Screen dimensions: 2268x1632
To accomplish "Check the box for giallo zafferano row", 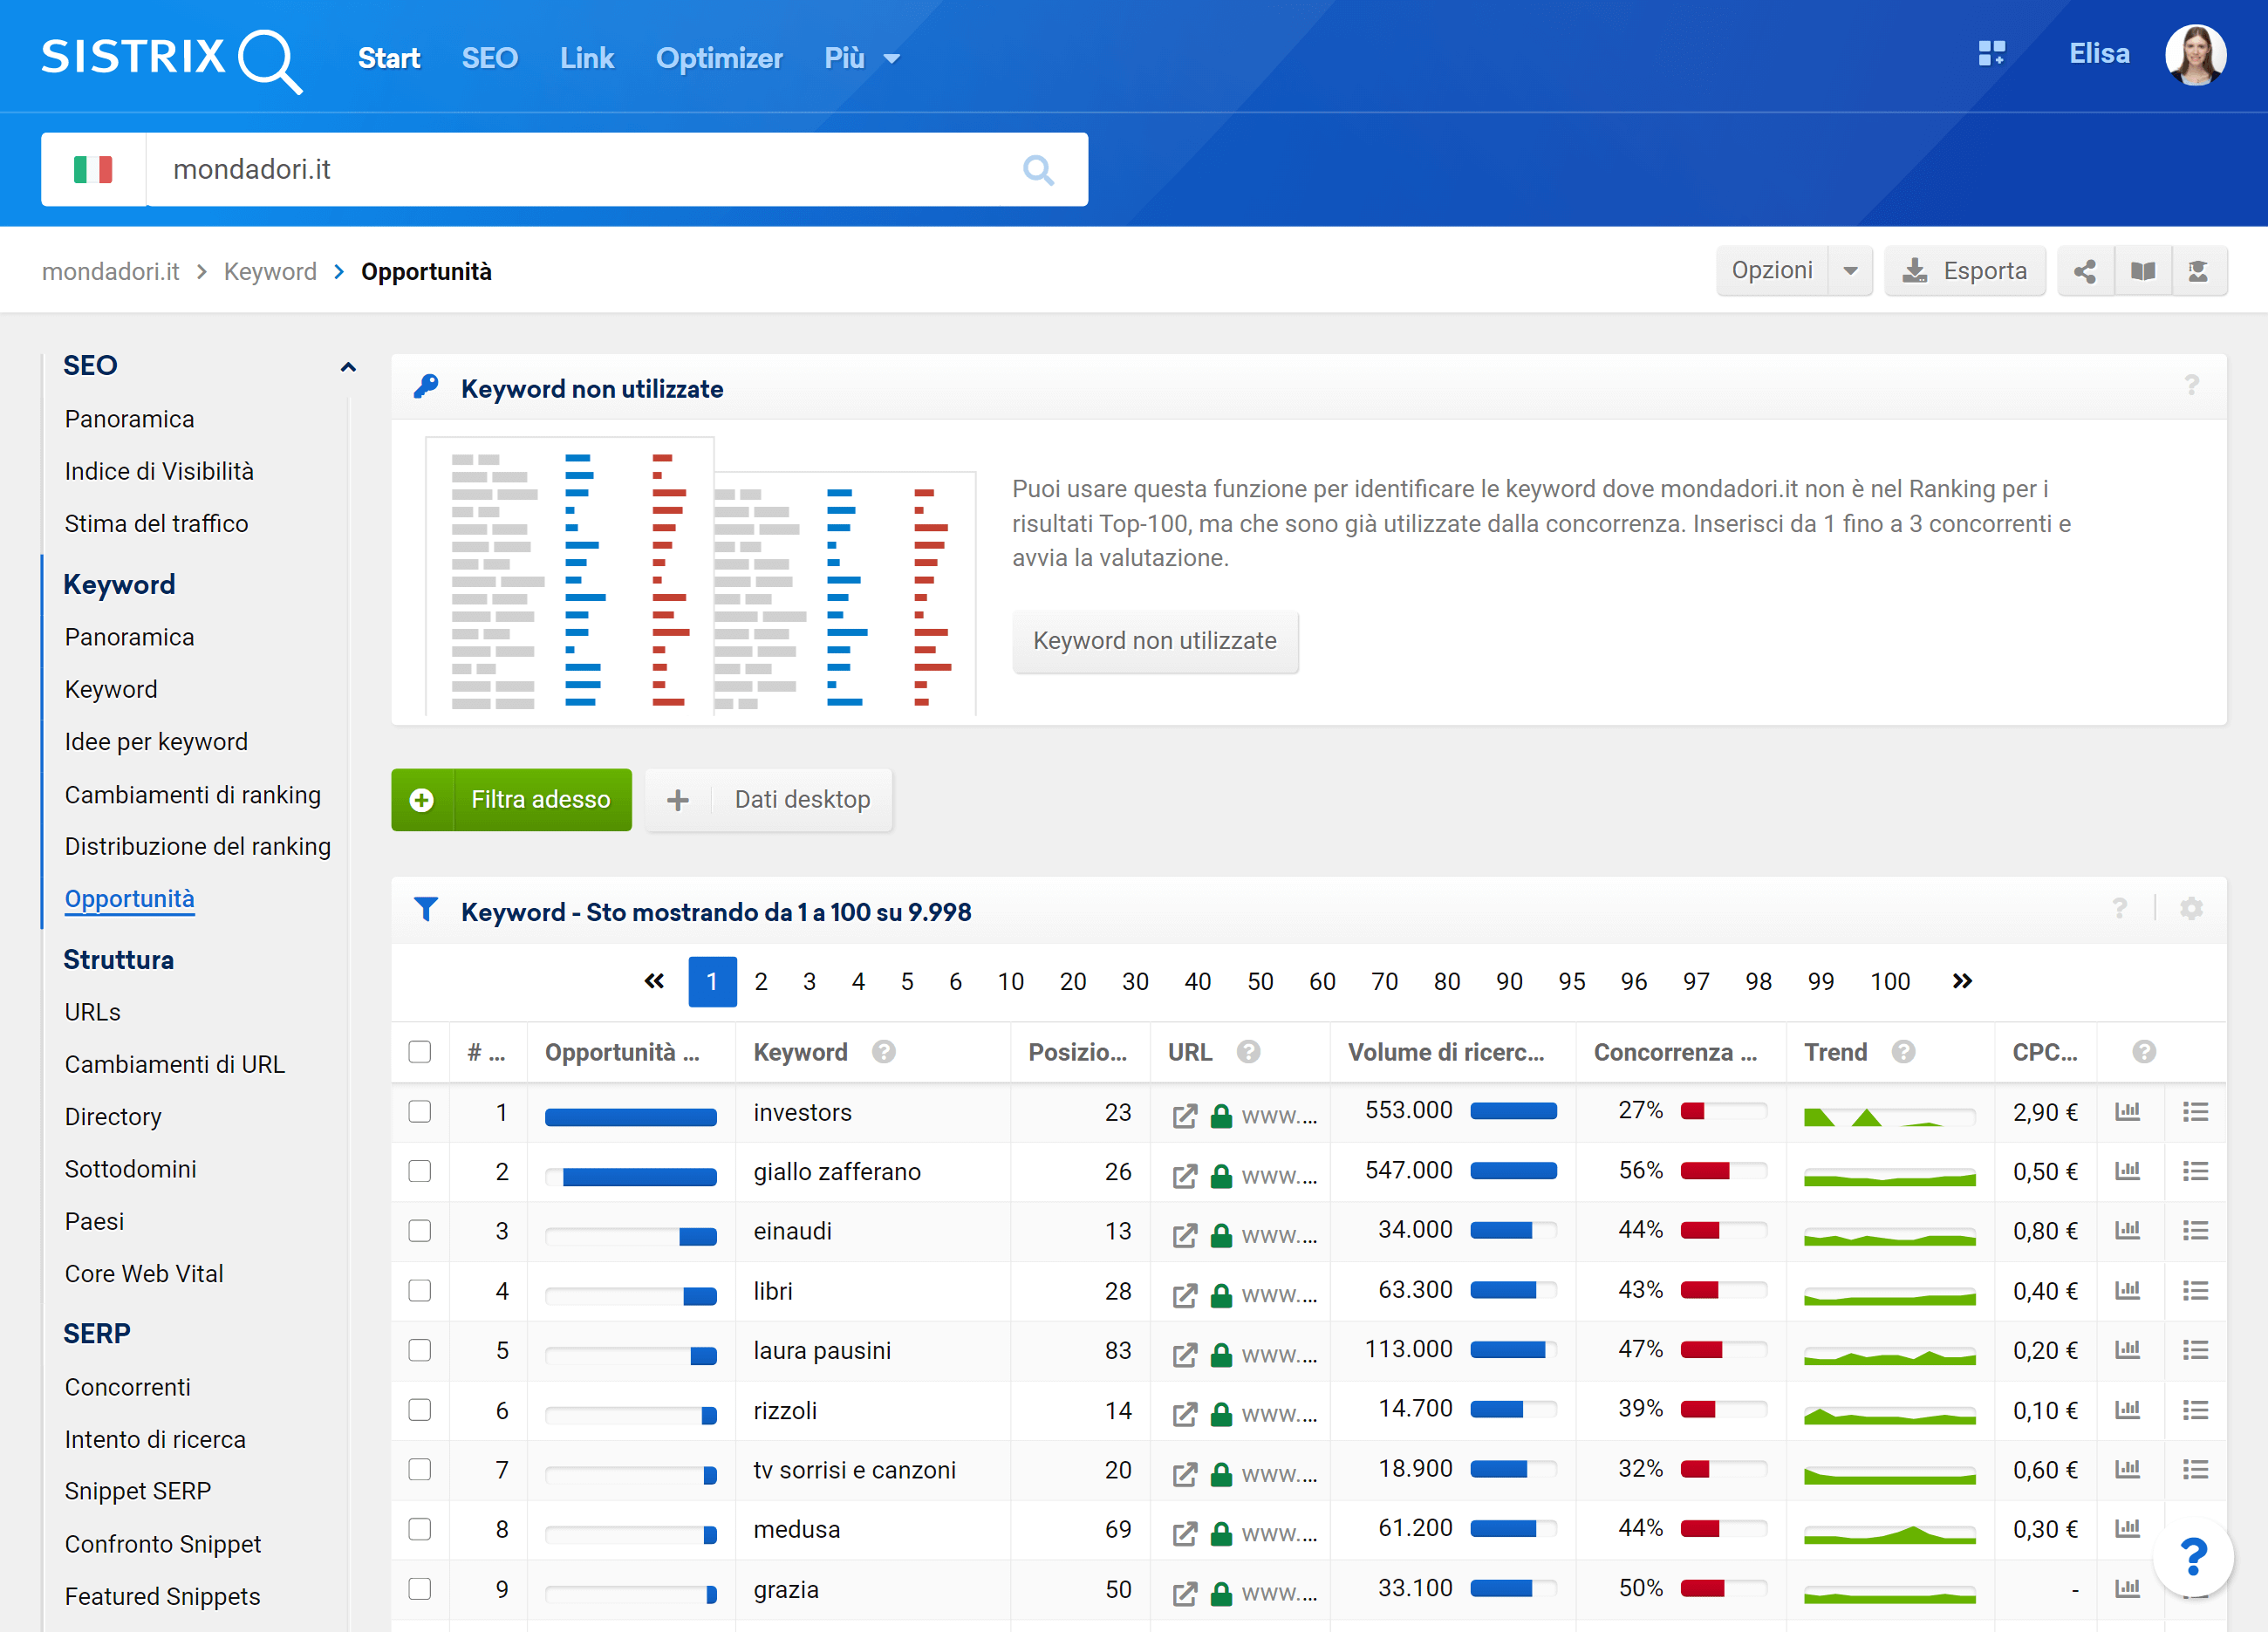I will (x=420, y=1171).
